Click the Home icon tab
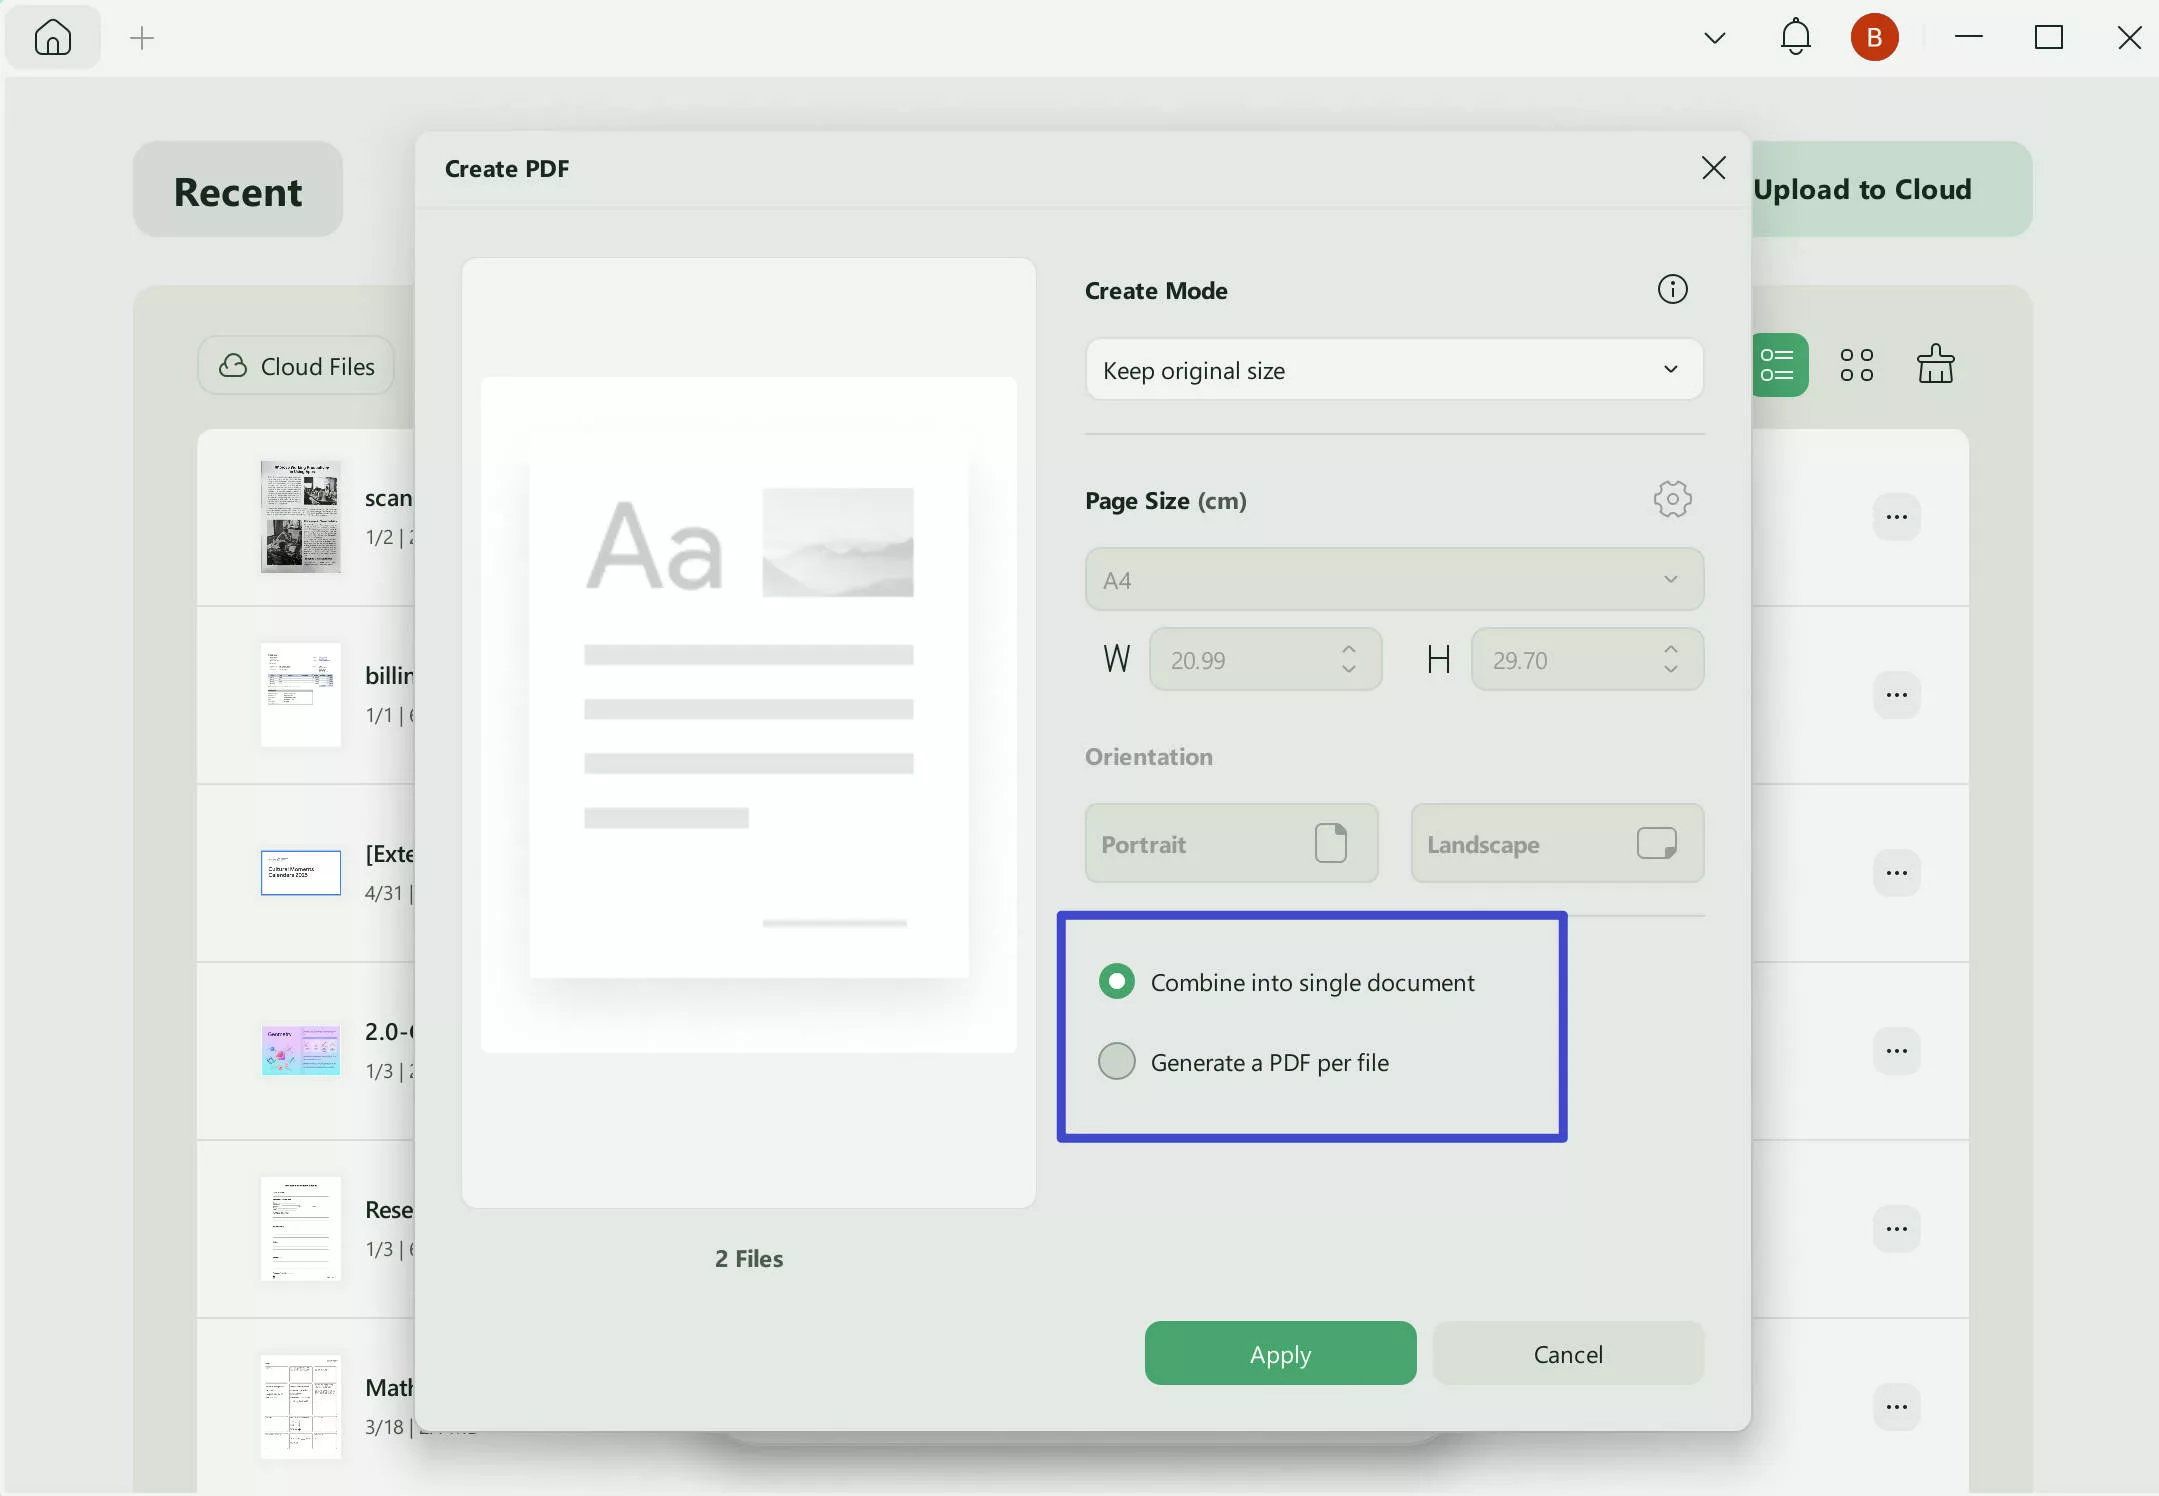2159x1496 pixels. point(53,38)
